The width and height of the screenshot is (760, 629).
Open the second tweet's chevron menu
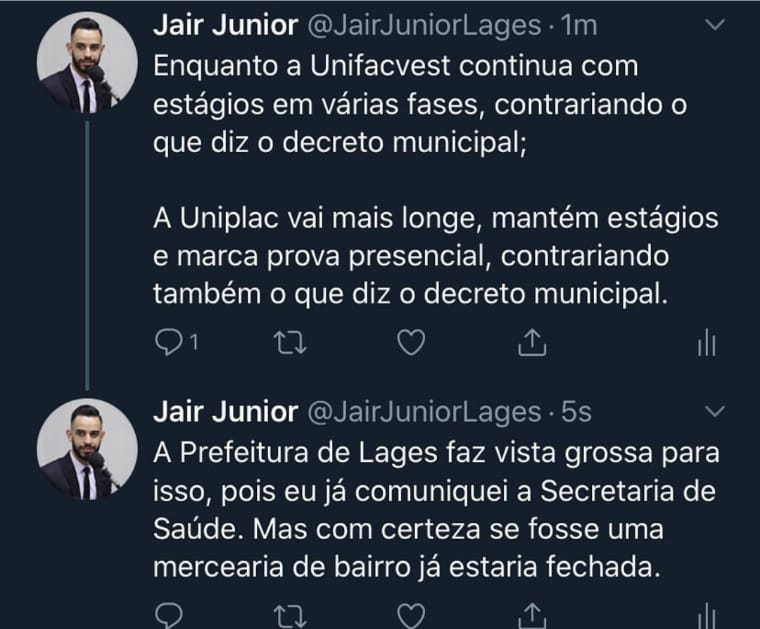click(x=715, y=411)
